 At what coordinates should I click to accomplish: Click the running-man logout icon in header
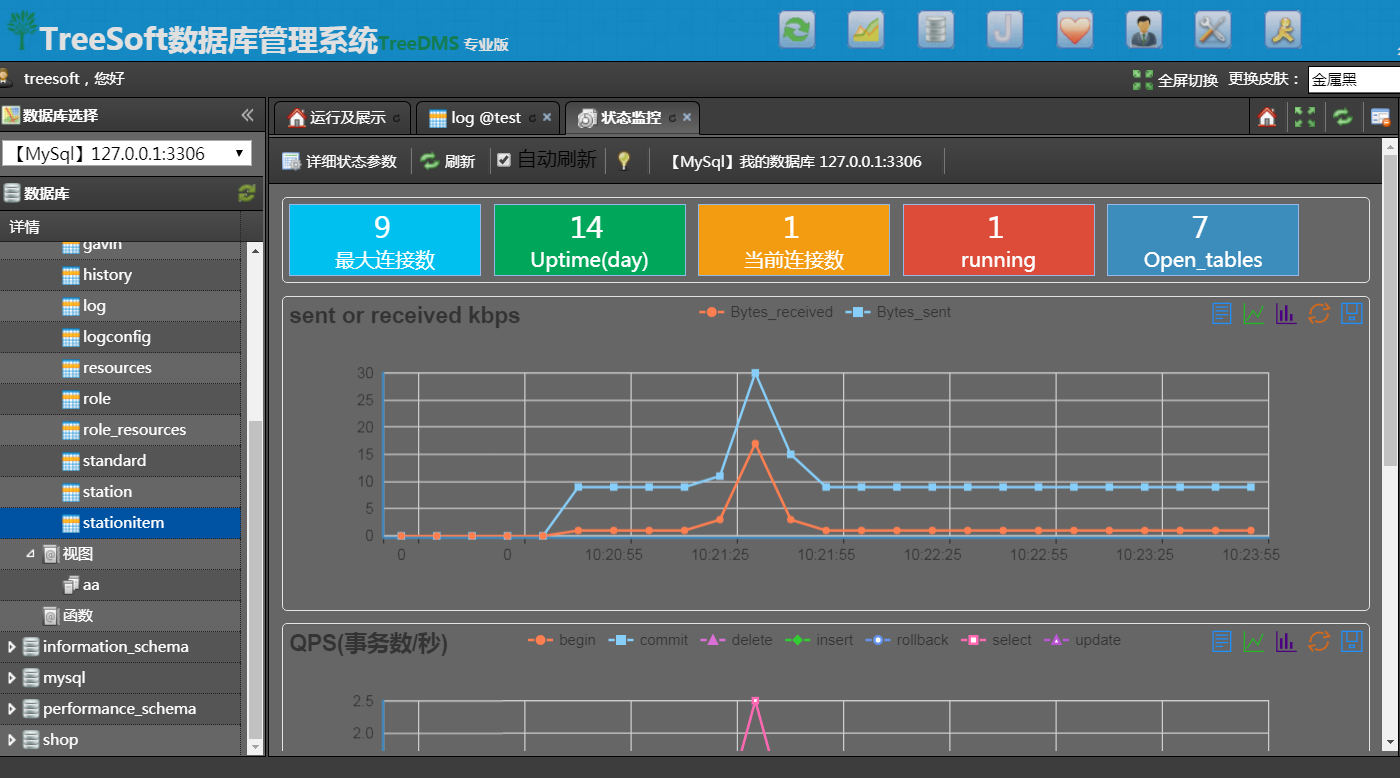[x=1283, y=29]
